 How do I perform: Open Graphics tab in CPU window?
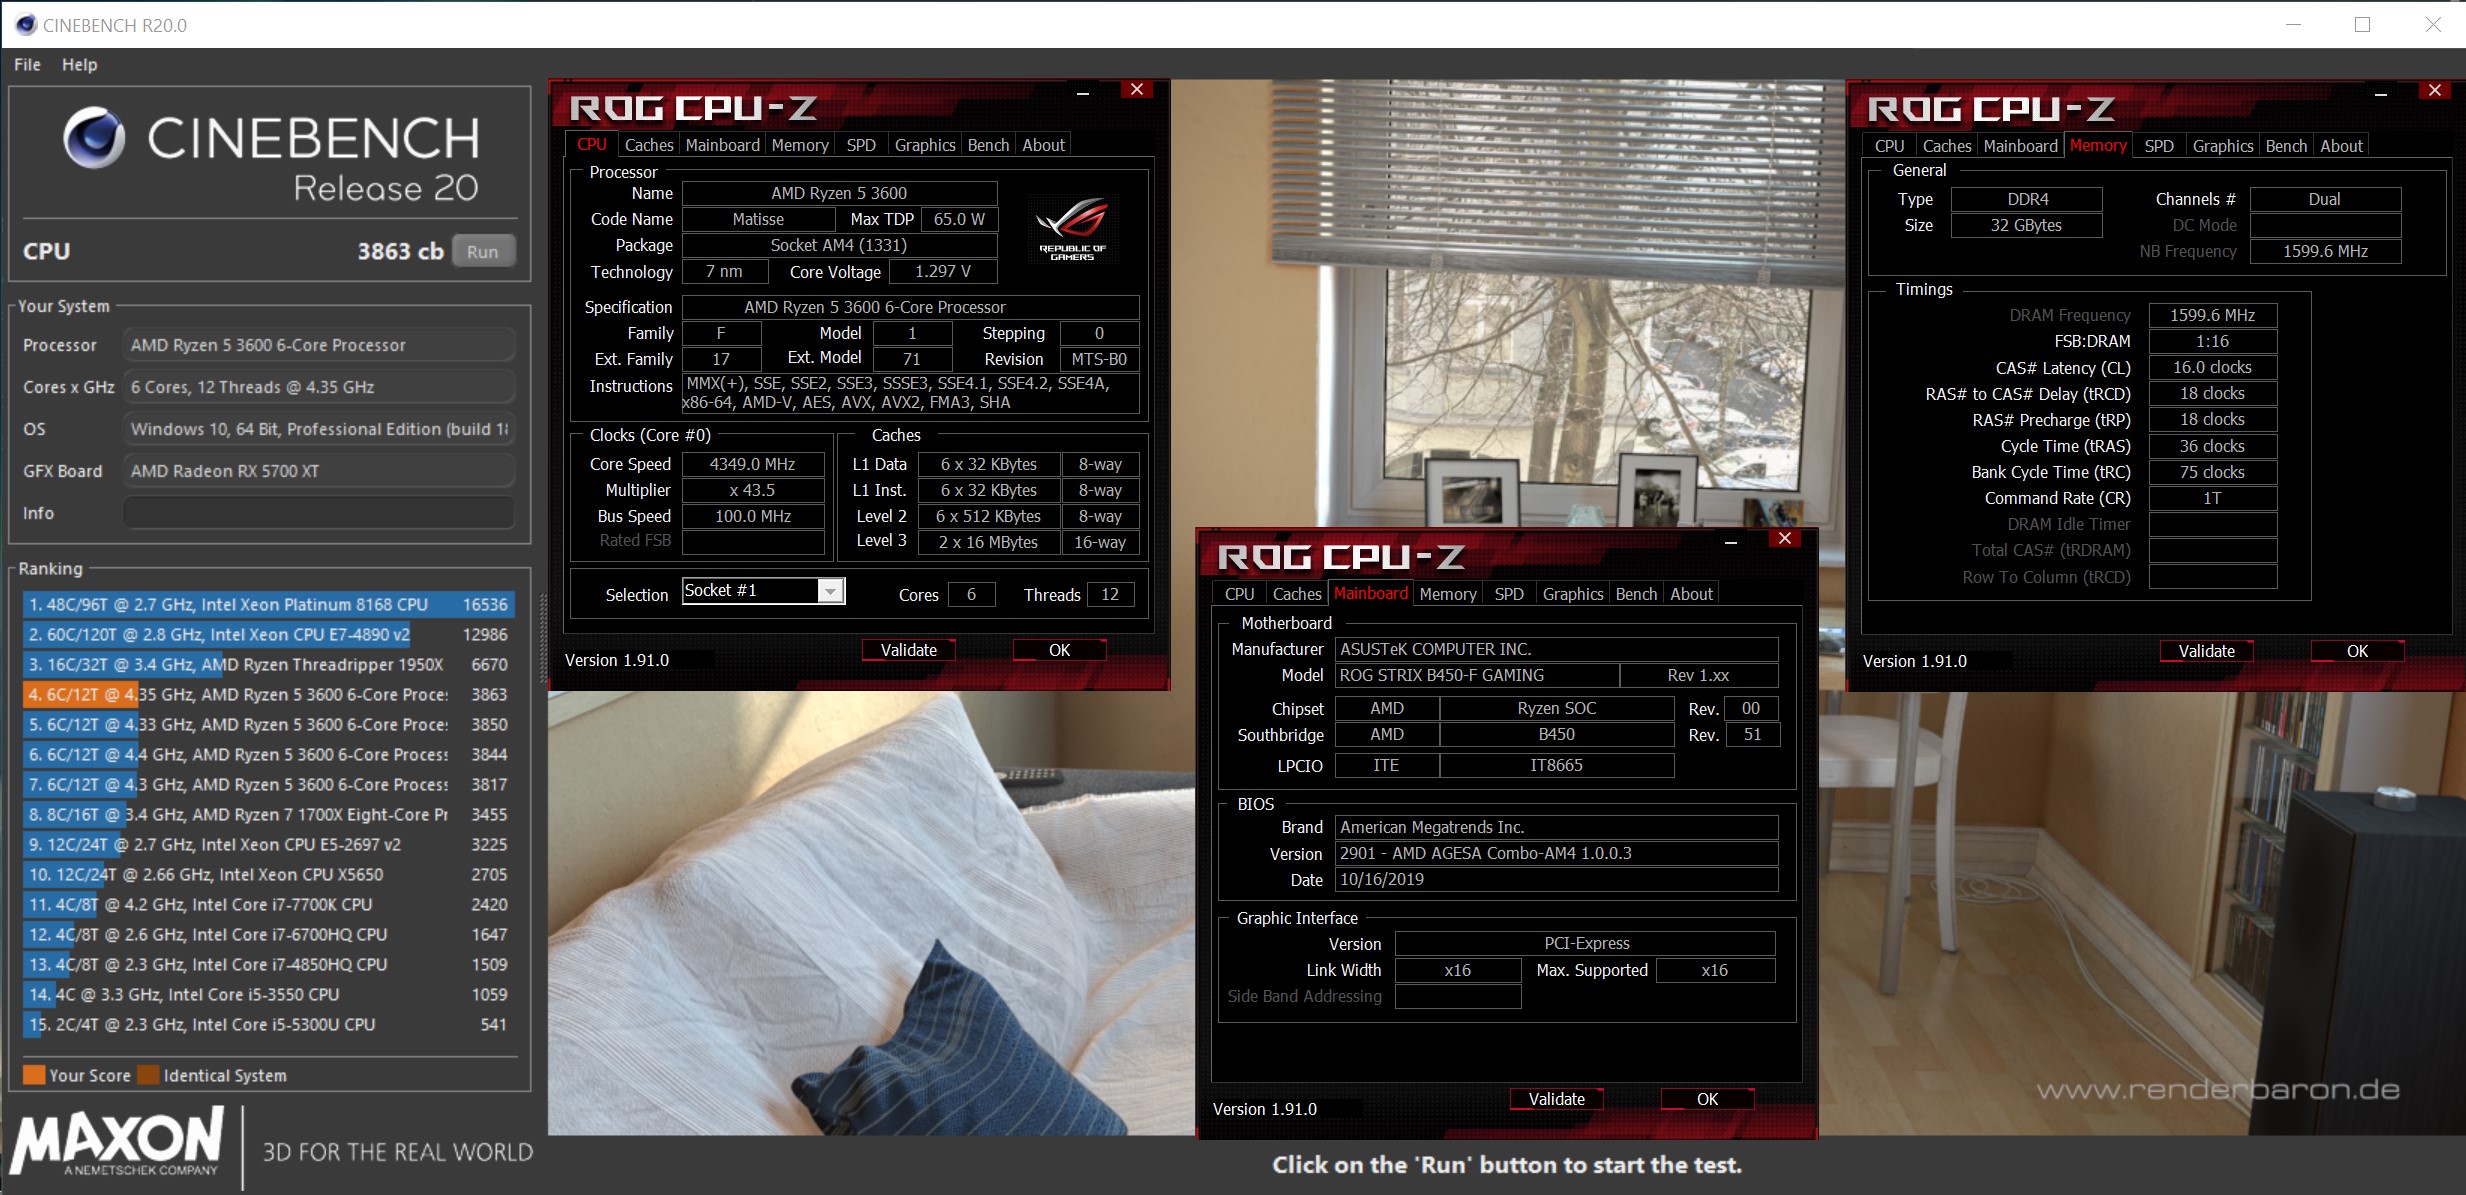pos(925,145)
